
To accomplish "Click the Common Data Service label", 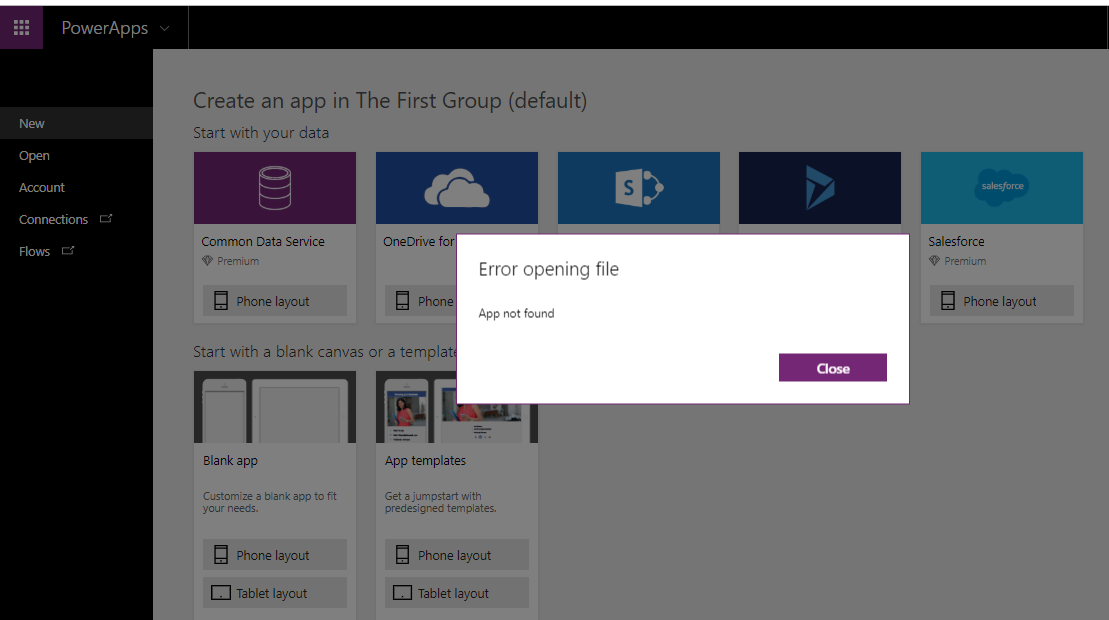I will 263,241.
